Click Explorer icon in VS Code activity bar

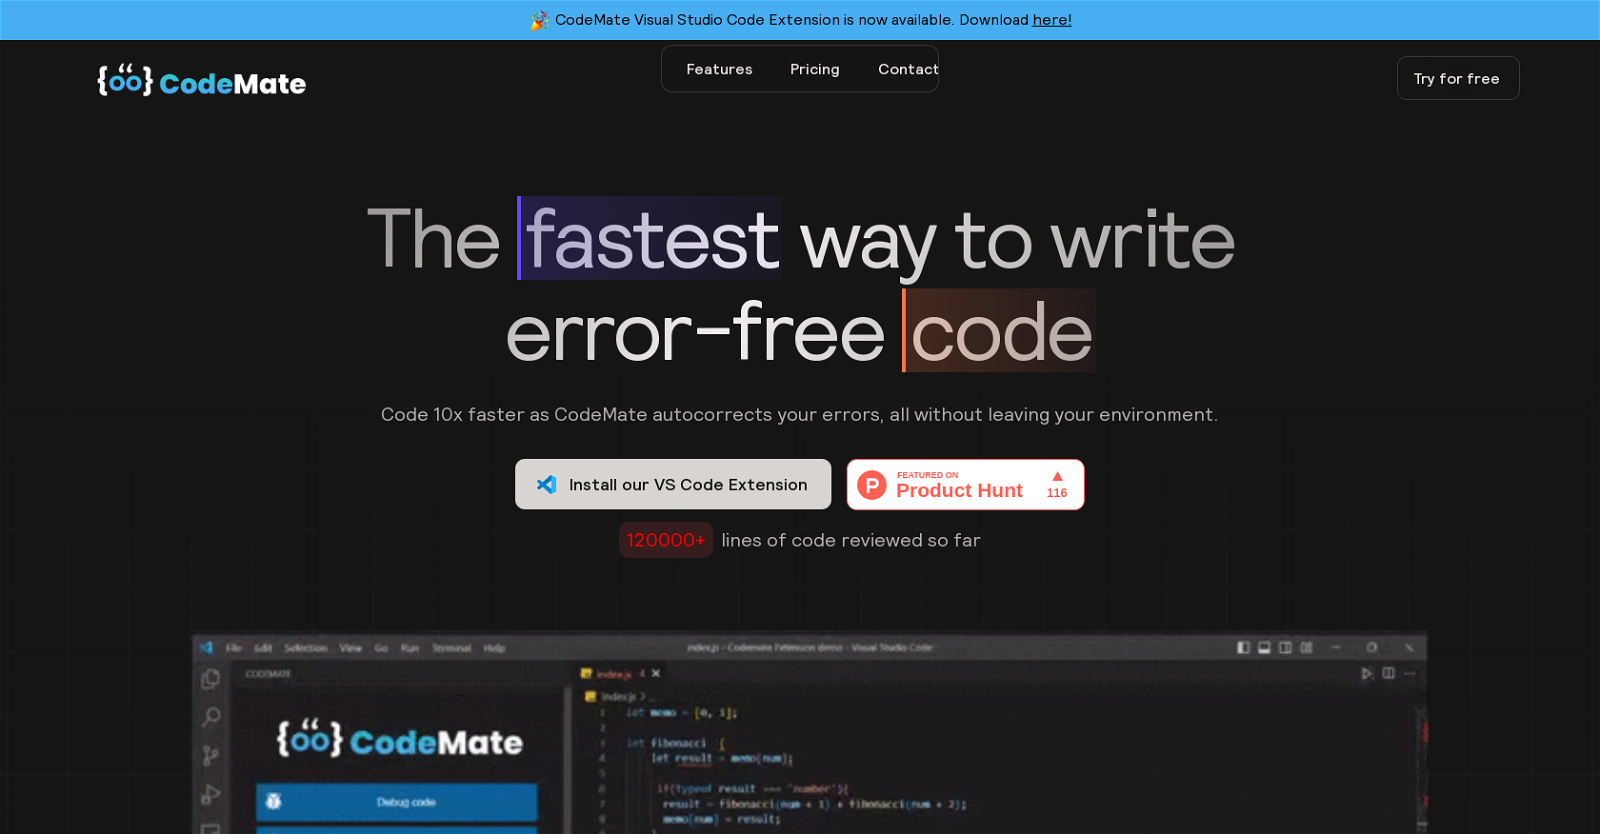(210, 679)
